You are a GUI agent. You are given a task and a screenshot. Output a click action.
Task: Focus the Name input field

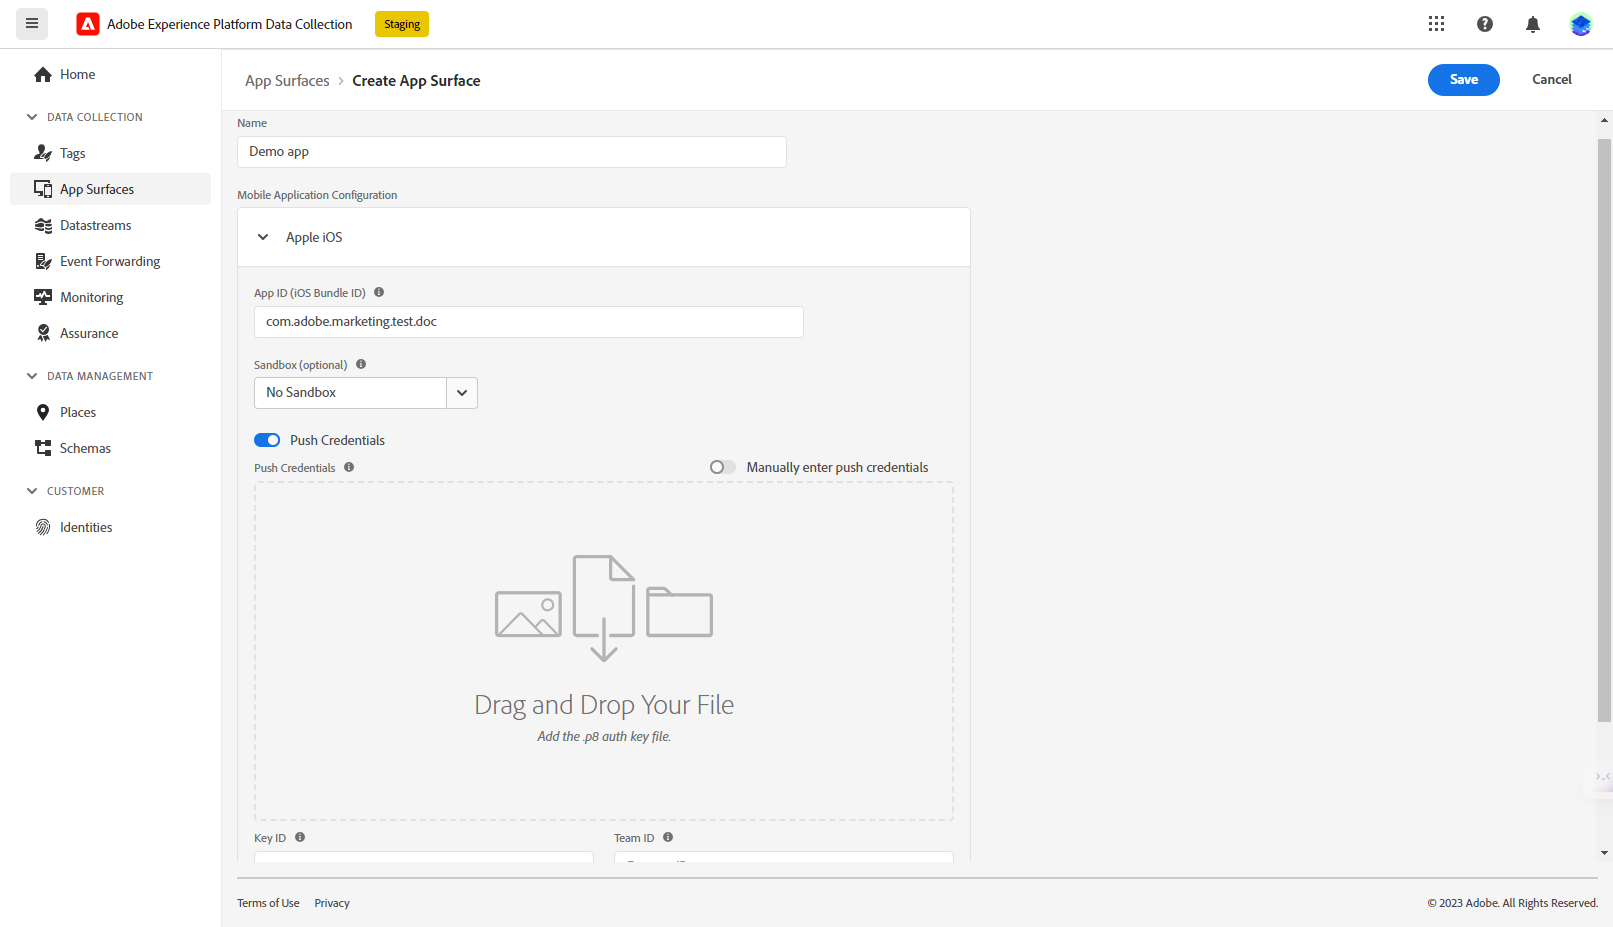pyautogui.click(x=512, y=152)
